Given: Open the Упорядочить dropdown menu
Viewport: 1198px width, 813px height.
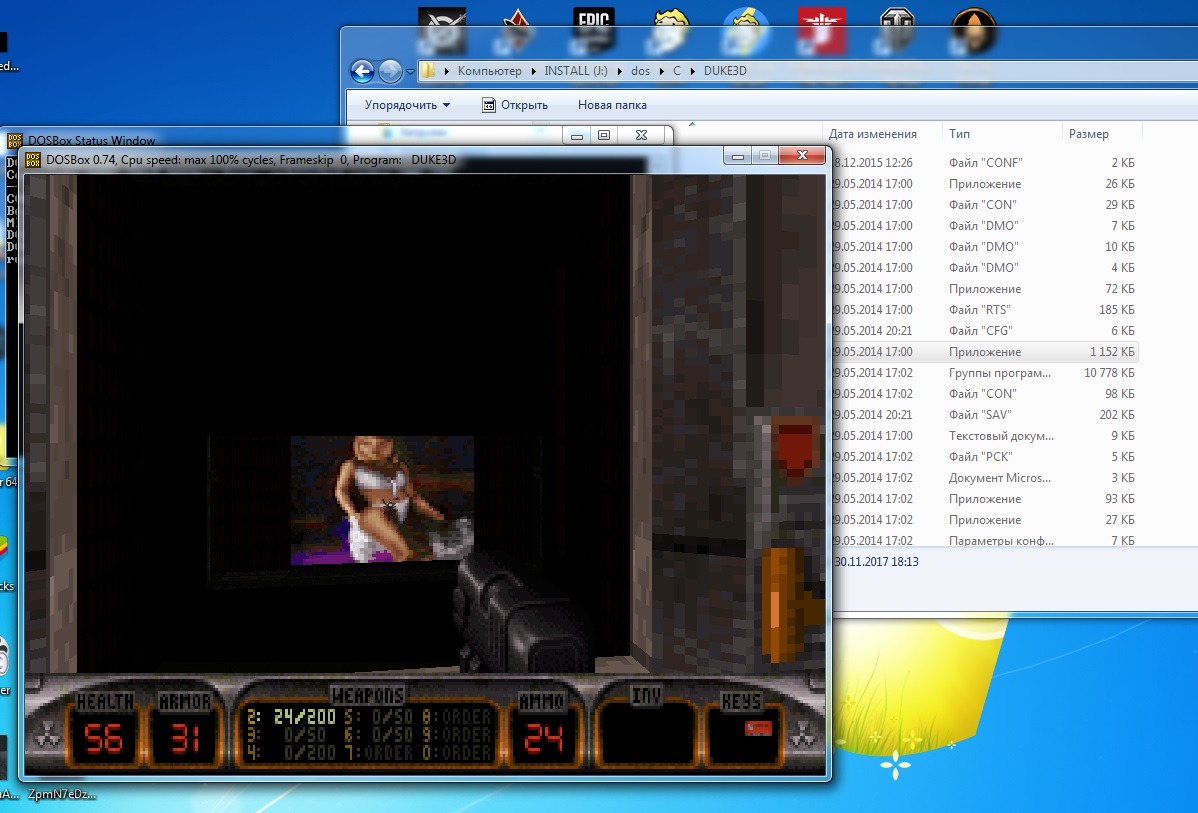Looking at the screenshot, I should [407, 105].
